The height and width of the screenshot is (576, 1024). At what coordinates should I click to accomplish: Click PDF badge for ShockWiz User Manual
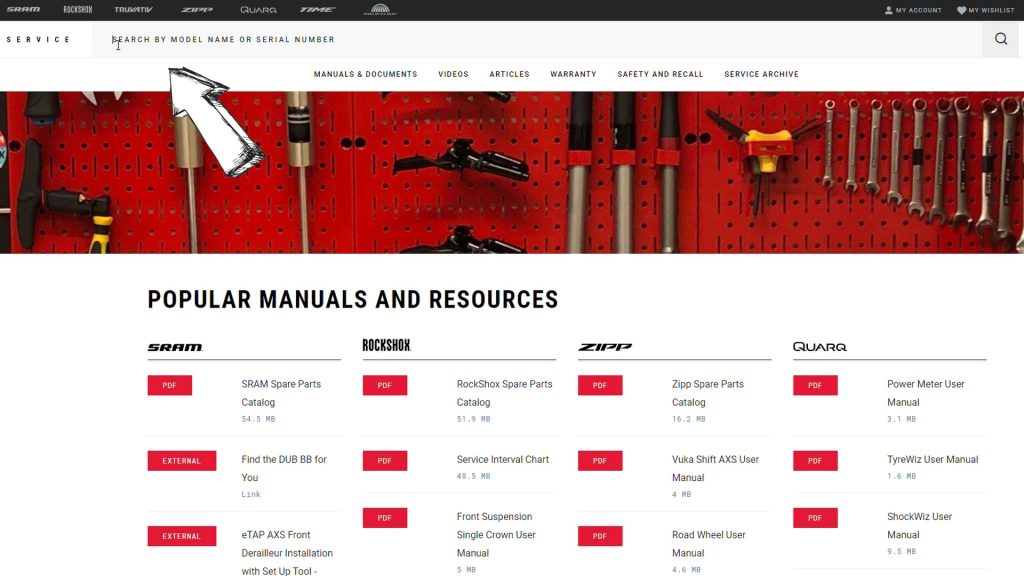pyautogui.click(x=815, y=518)
